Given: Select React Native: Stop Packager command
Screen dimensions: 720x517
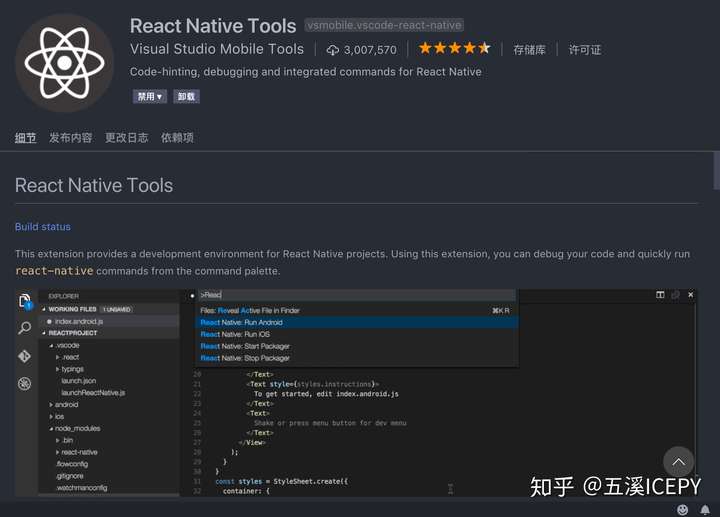Looking at the screenshot, I should click(357, 358).
